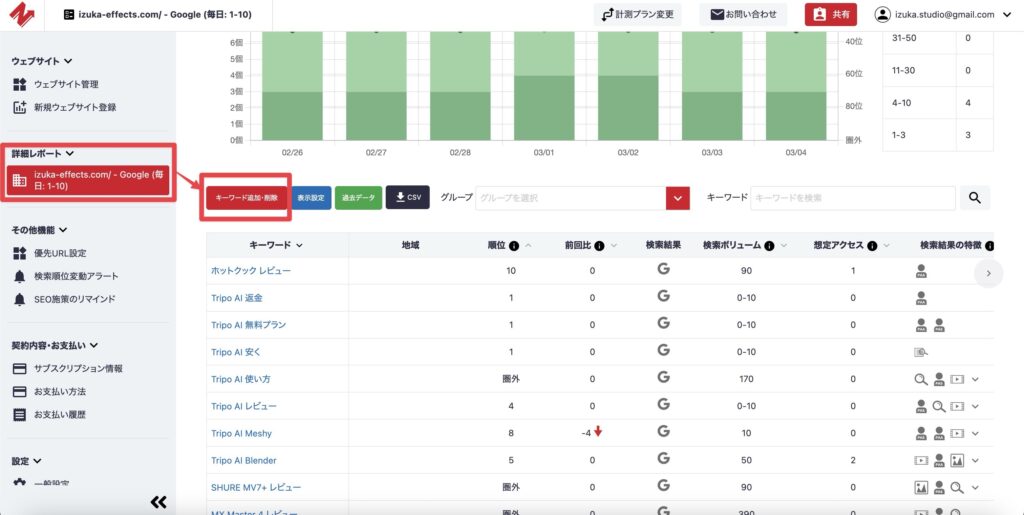Click the info icon next to 順位
The height and width of the screenshot is (515, 1024).
(x=514, y=245)
